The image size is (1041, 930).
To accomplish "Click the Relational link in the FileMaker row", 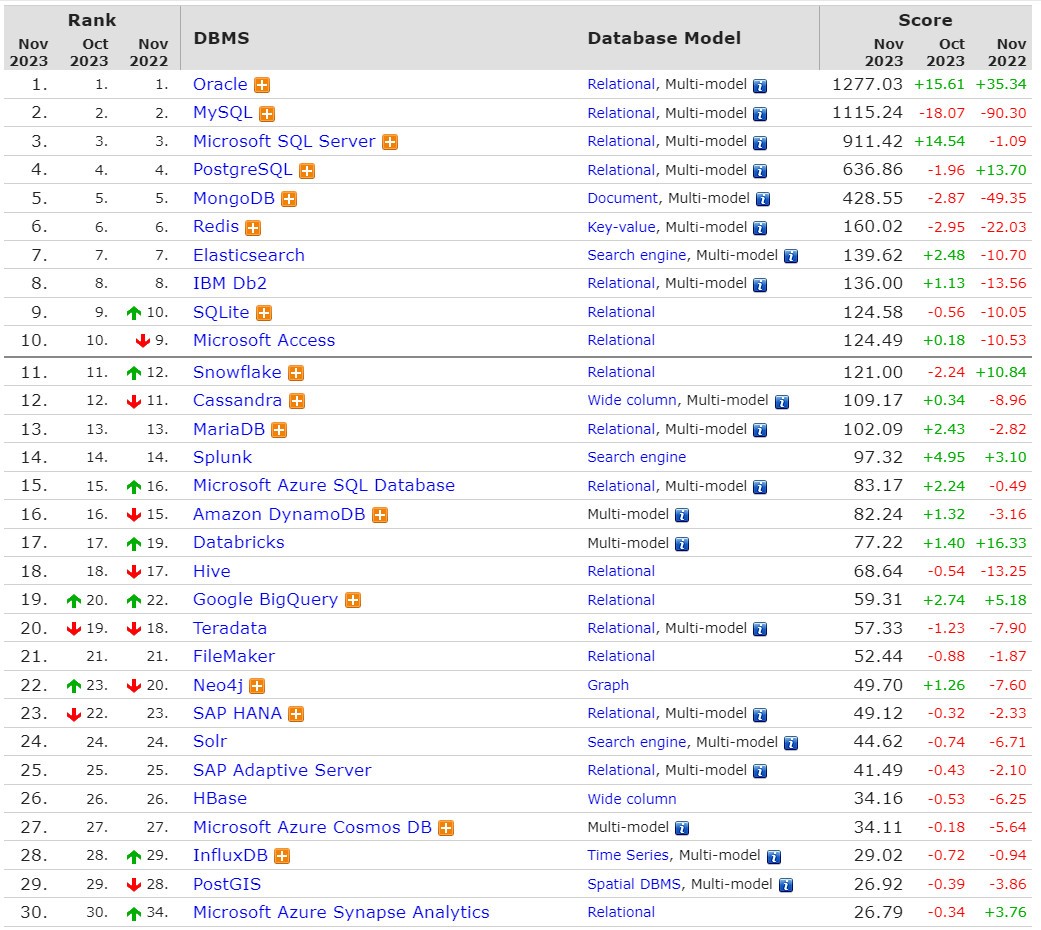I will [621, 656].
